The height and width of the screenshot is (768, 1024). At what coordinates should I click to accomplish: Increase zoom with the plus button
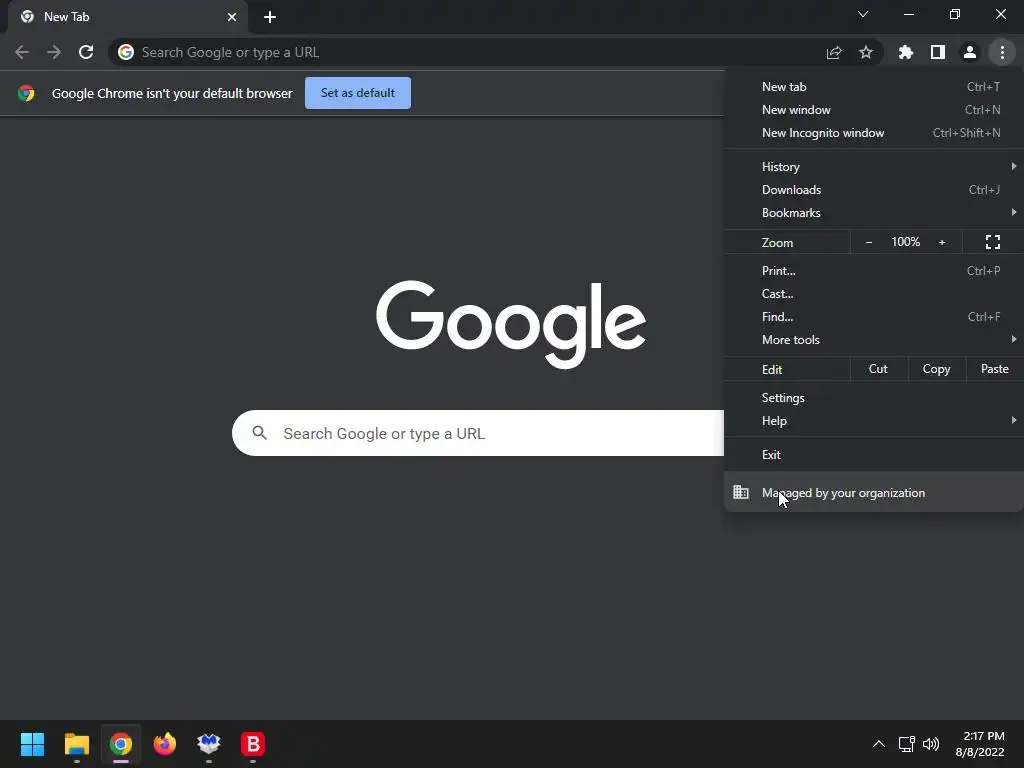[x=942, y=242]
